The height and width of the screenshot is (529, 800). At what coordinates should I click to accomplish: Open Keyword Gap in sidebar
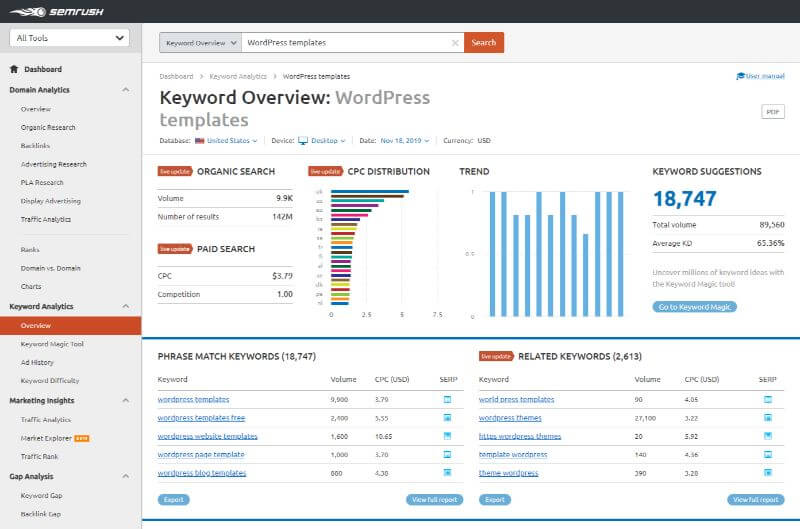click(41, 496)
